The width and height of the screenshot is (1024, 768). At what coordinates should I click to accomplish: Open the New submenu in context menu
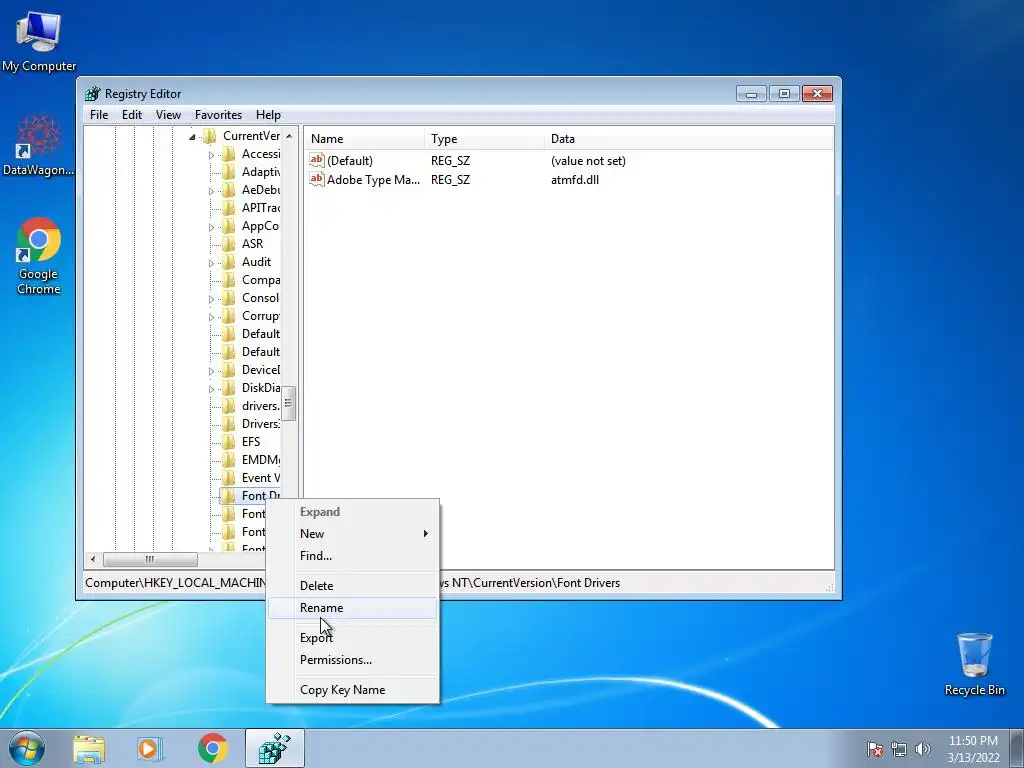[x=352, y=534]
